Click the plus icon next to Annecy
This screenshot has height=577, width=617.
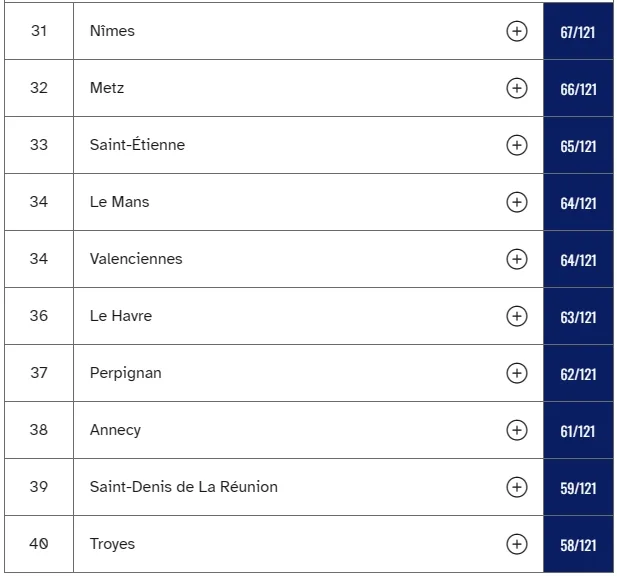(x=516, y=430)
